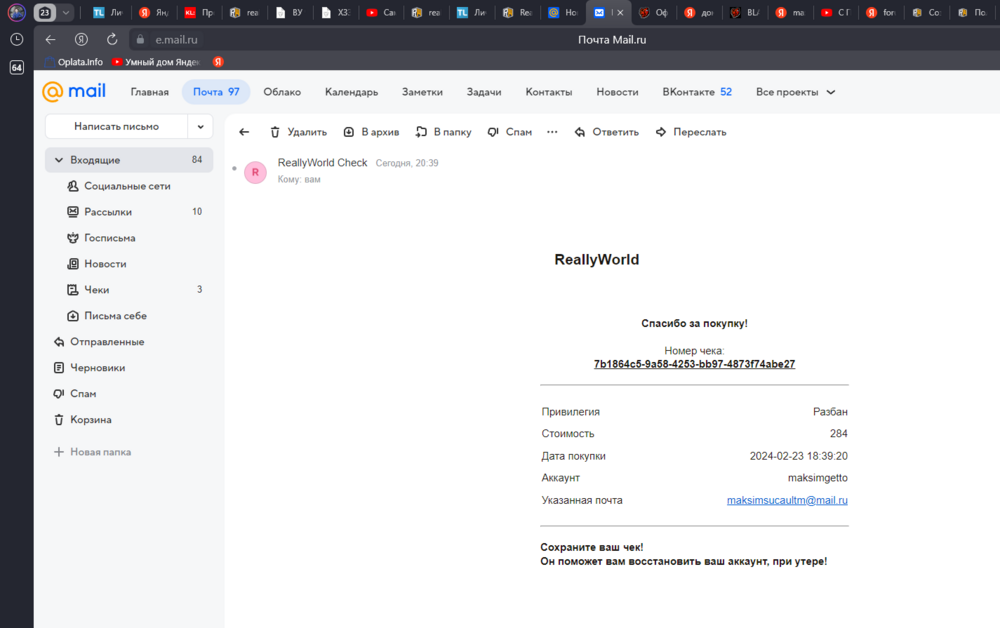
Task: Open Заметки in top navigation
Action: (422, 92)
